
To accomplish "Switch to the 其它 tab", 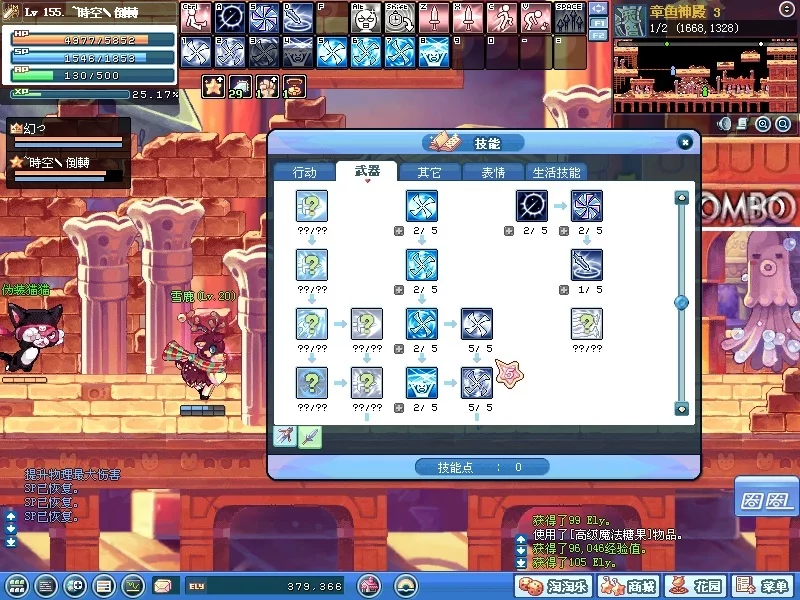I will coord(430,172).
